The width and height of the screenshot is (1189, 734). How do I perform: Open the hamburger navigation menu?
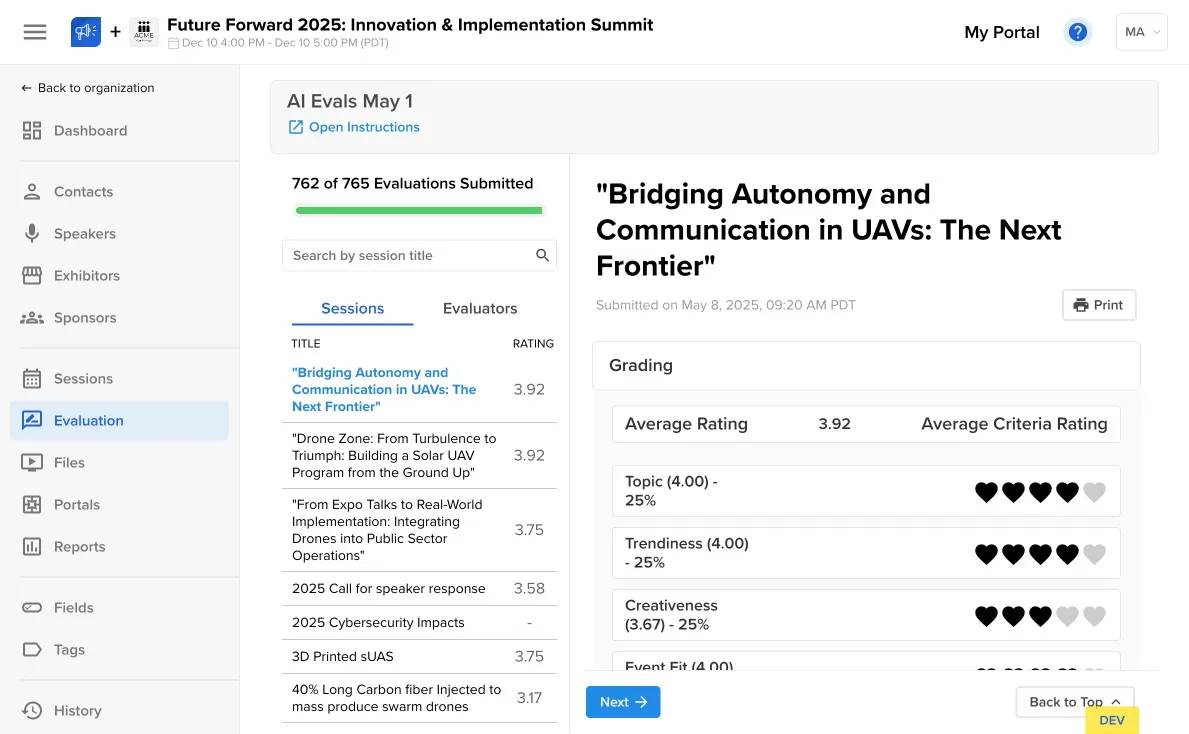[35, 32]
